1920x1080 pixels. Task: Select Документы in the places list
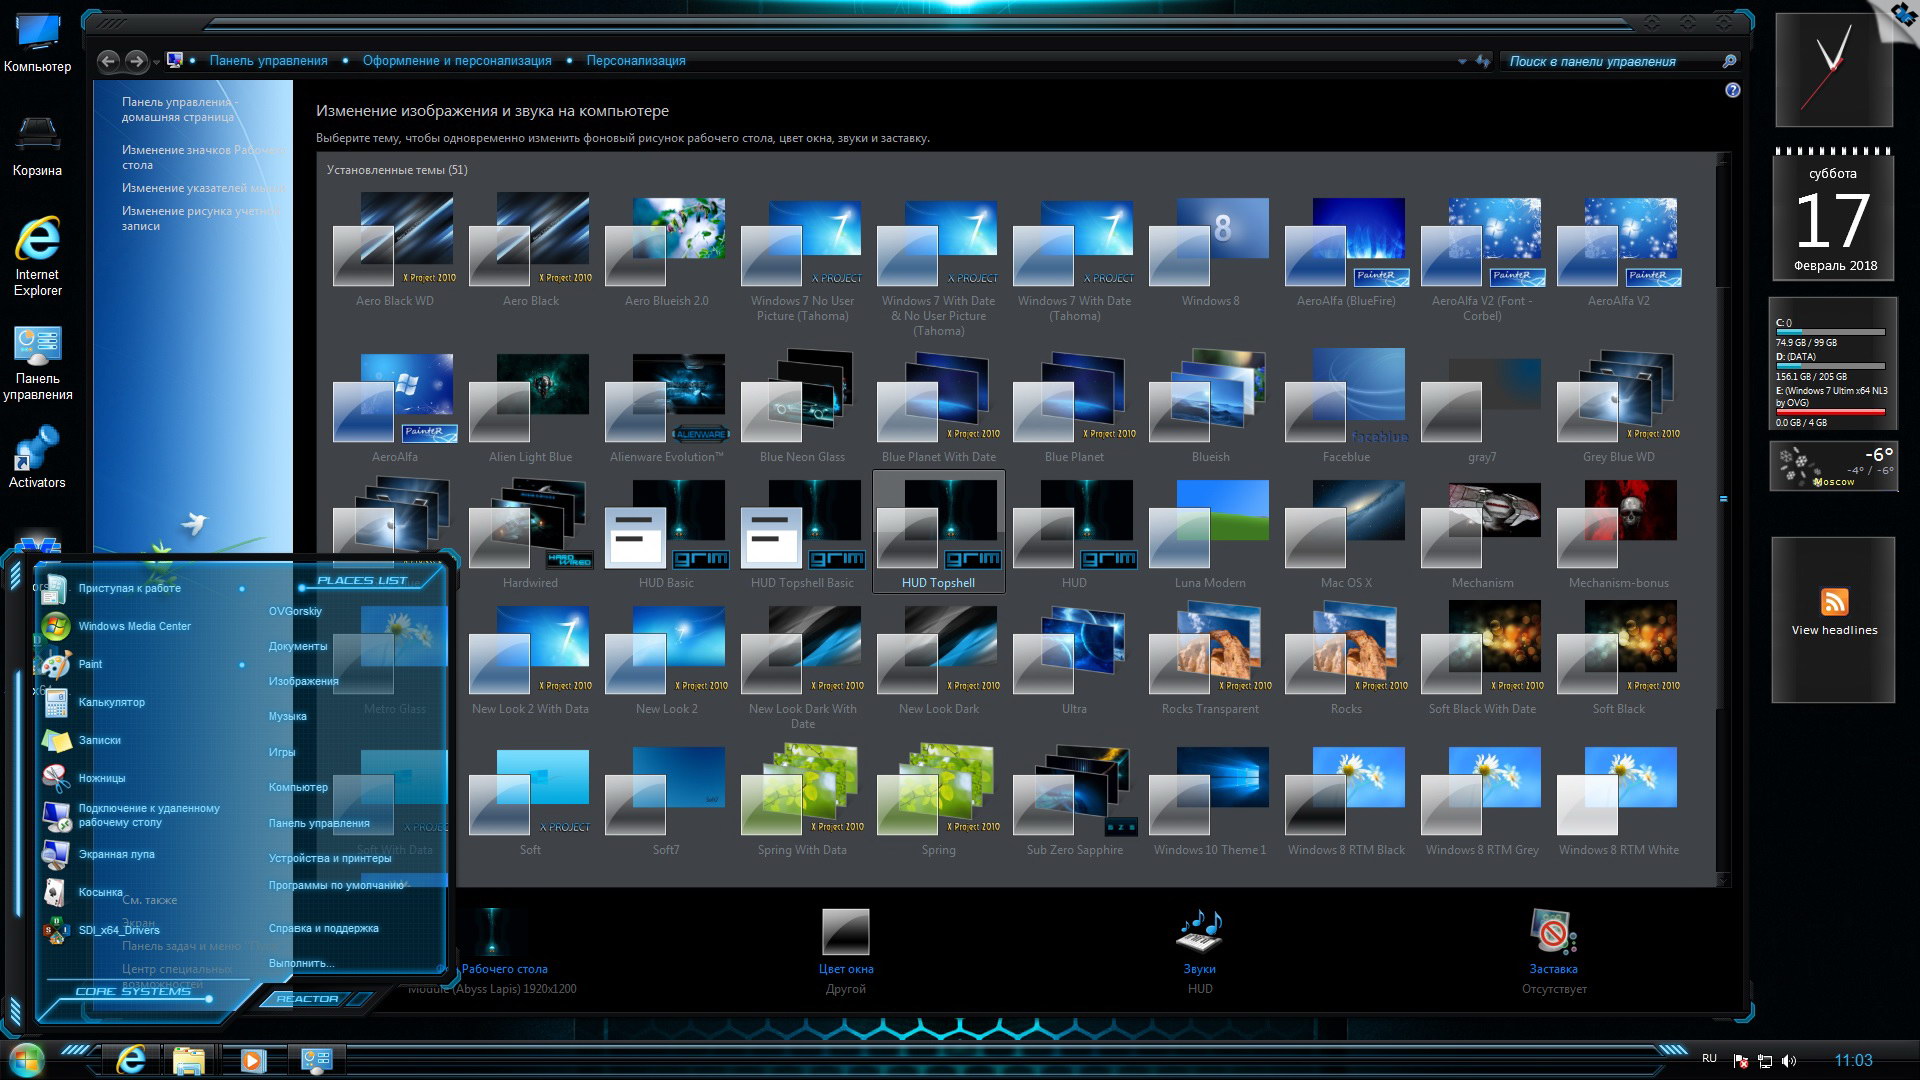click(x=298, y=646)
